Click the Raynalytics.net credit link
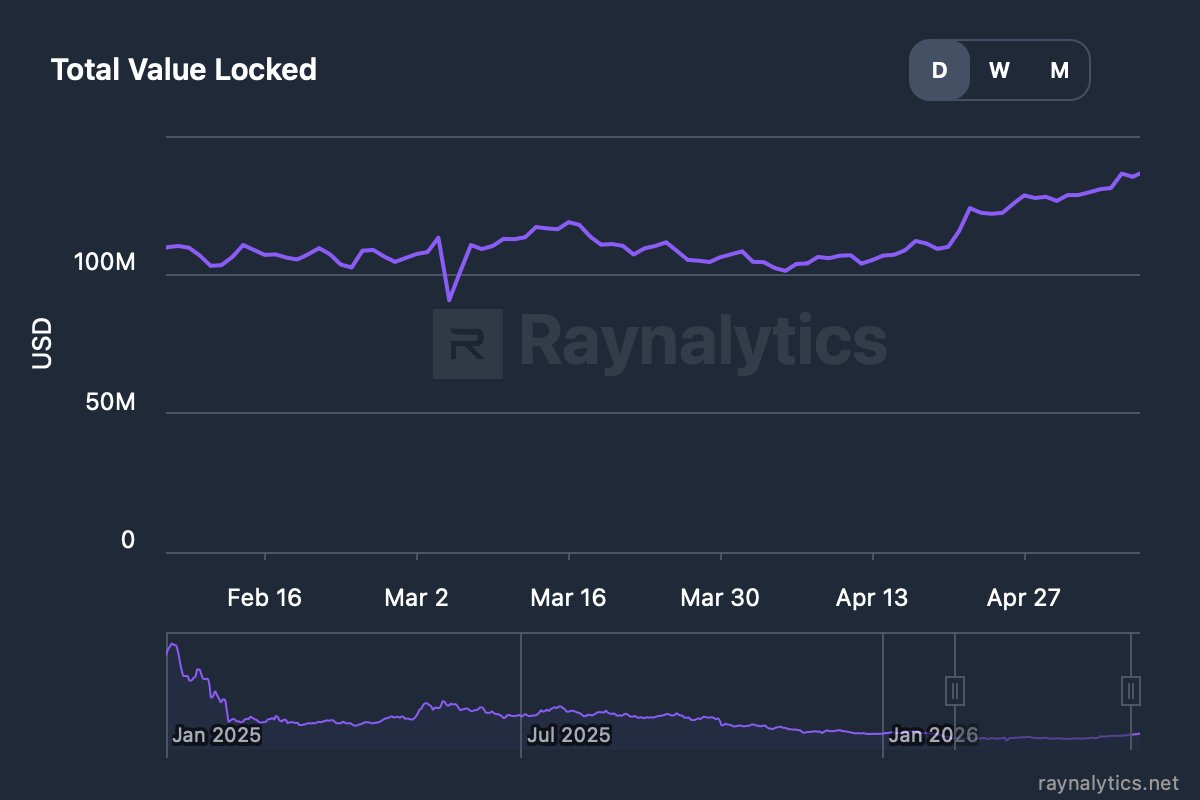 click(1109, 782)
